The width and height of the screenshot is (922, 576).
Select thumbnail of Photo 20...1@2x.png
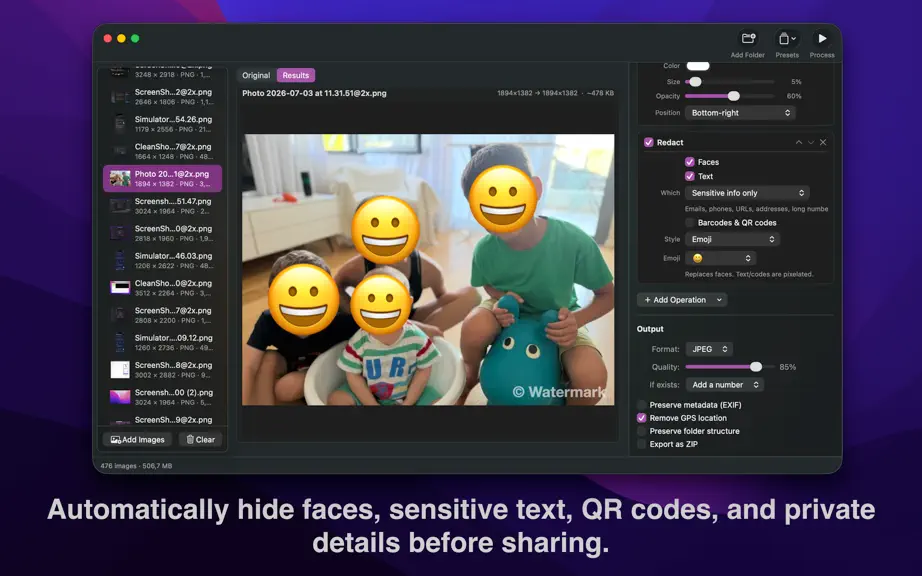point(120,179)
